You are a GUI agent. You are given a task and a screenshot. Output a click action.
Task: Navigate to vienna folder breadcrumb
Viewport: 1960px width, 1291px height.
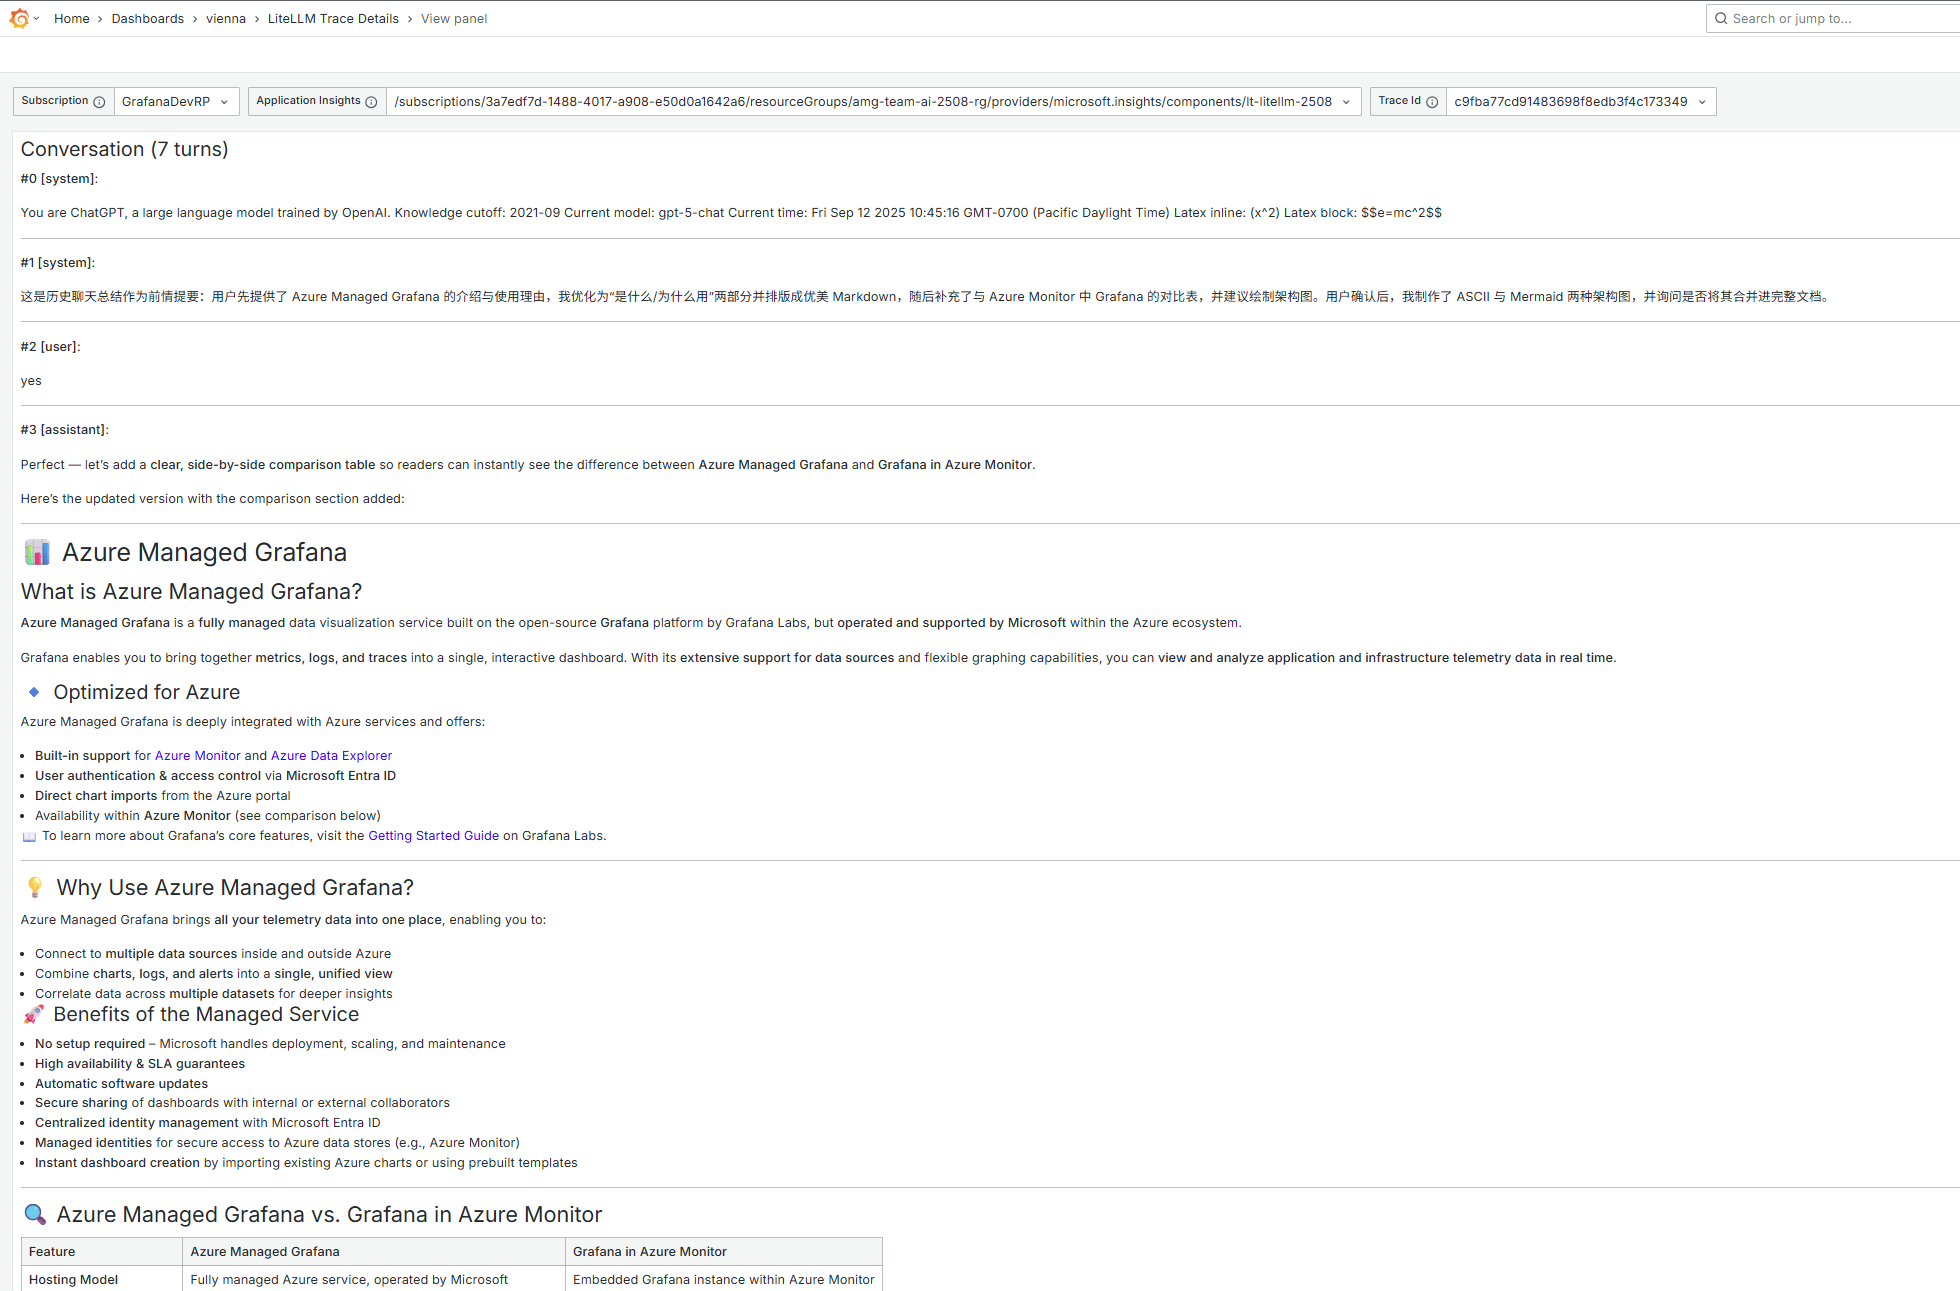pos(226,18)
